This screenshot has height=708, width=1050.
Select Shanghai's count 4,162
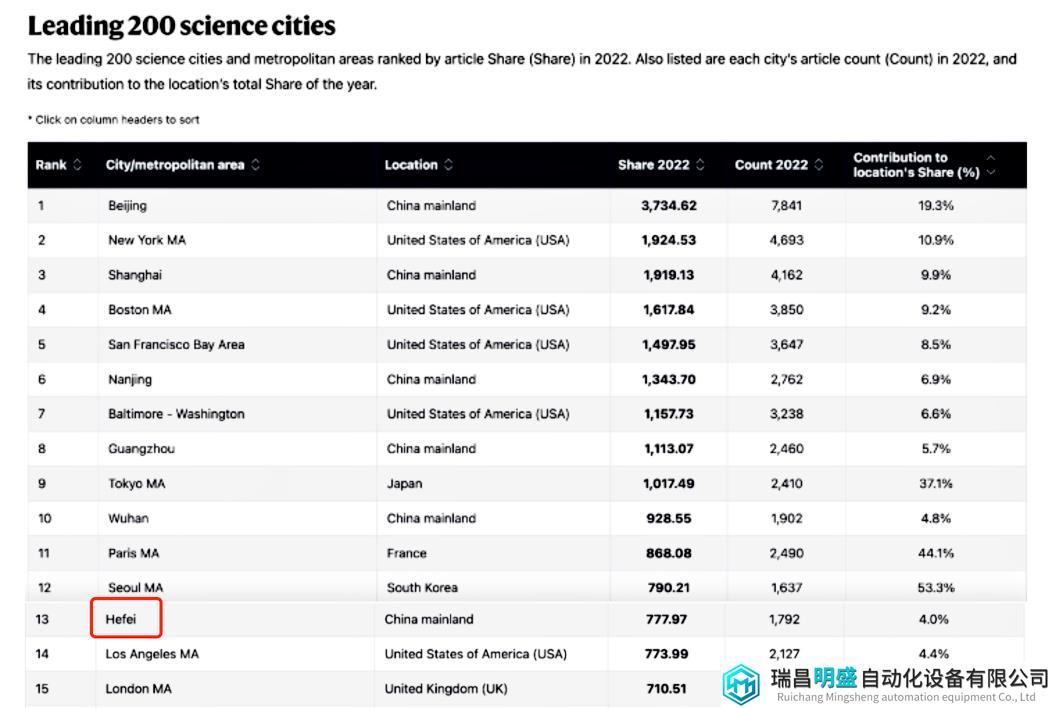pos(786,275)
